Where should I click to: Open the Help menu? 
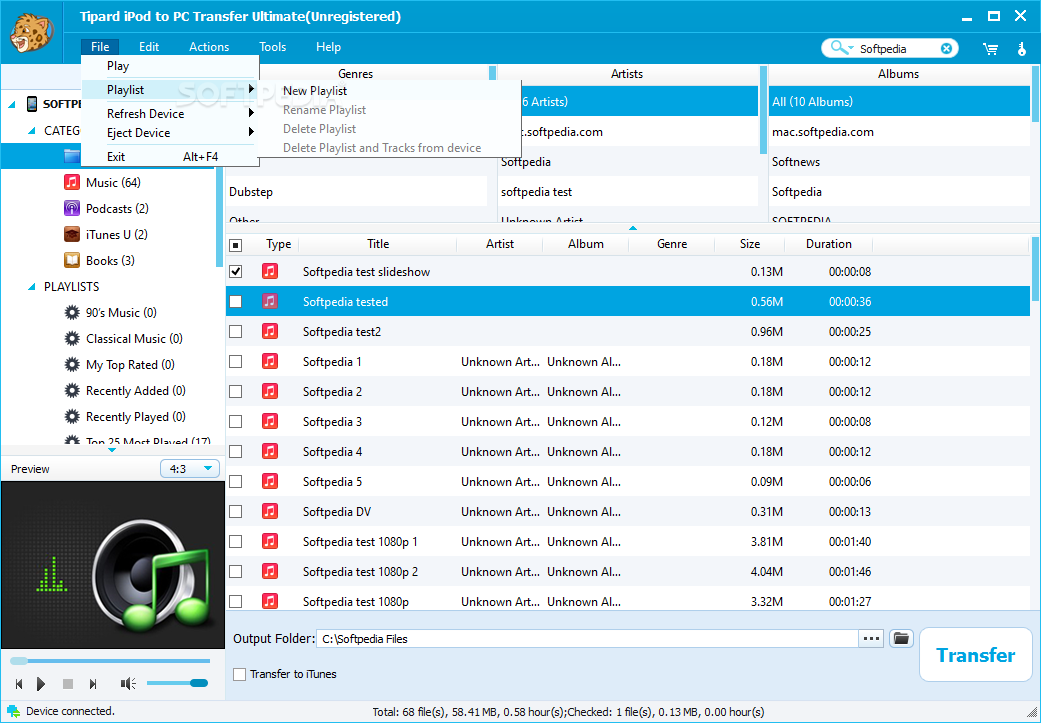point(328,46)
